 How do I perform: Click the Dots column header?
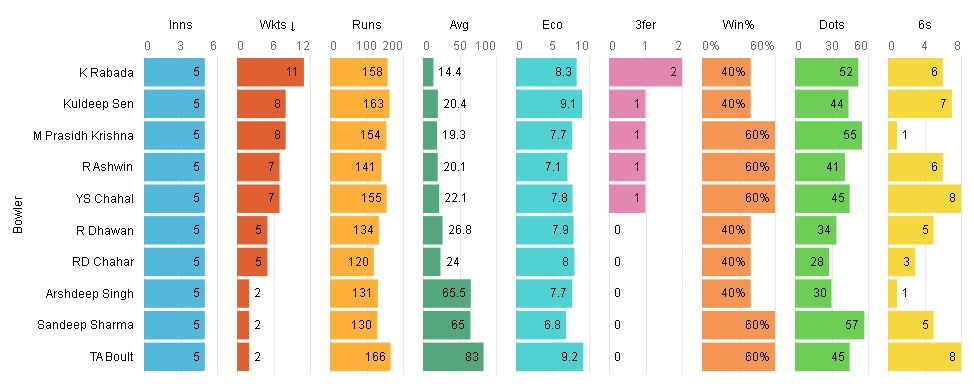(831, 25)
